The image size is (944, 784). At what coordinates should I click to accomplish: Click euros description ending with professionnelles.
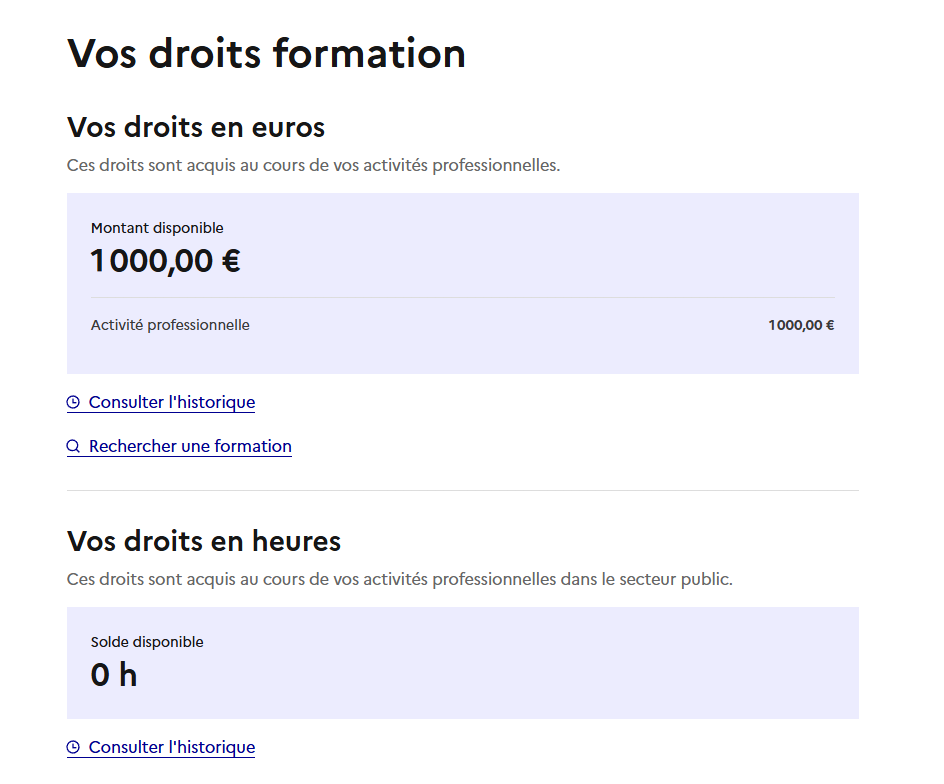click(x=313, y=165)
